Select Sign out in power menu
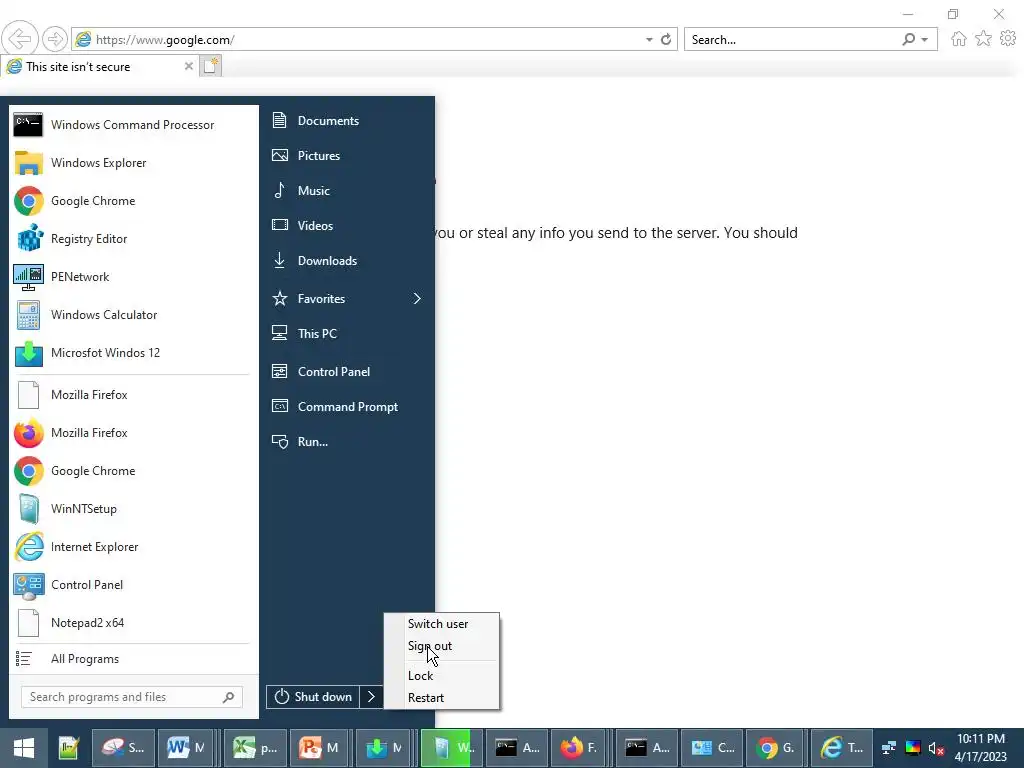Image resolution: width=1024 pixels, height=768 pixels. (441, 646)
